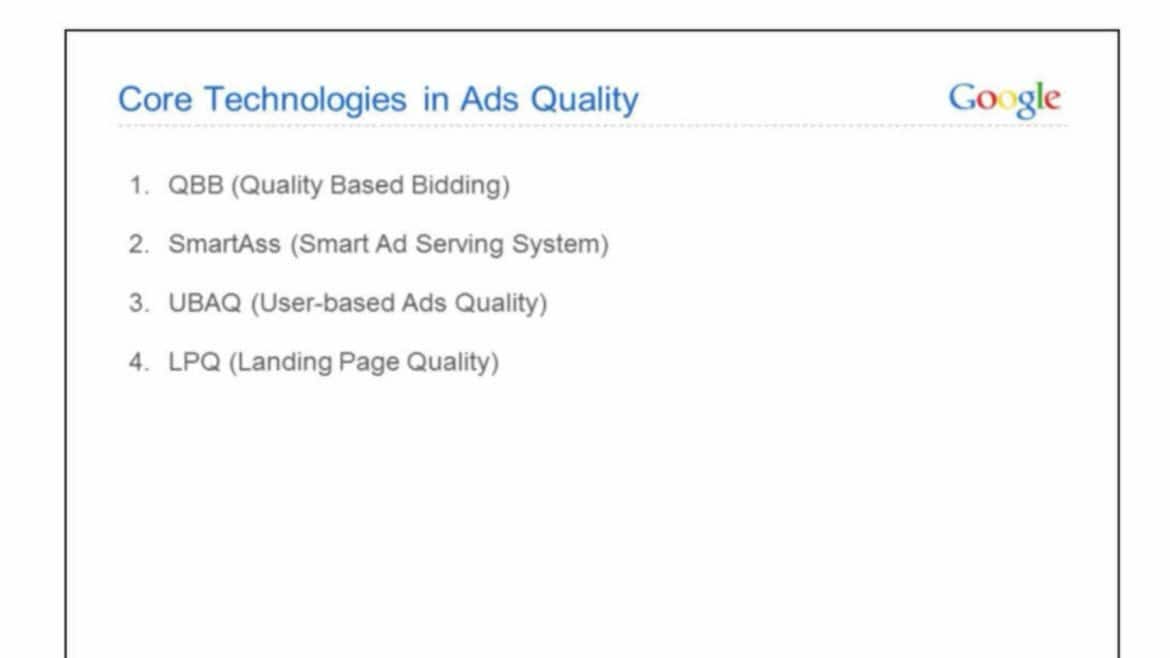1170x658 pixels.
Task: Click the LPQ acronym in item four
Action: pos(194,362)
